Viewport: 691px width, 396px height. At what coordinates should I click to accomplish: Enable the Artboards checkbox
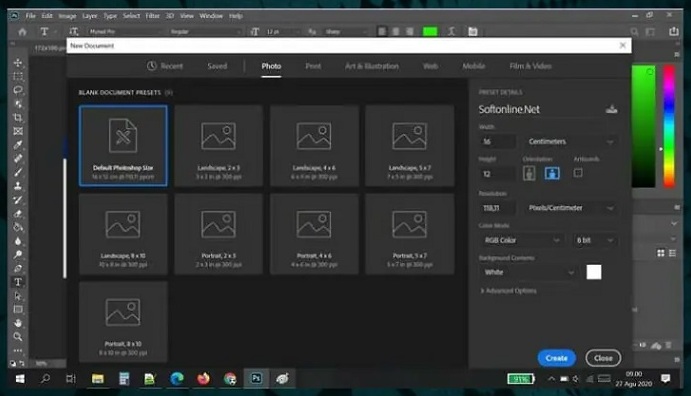coord(578,173)
